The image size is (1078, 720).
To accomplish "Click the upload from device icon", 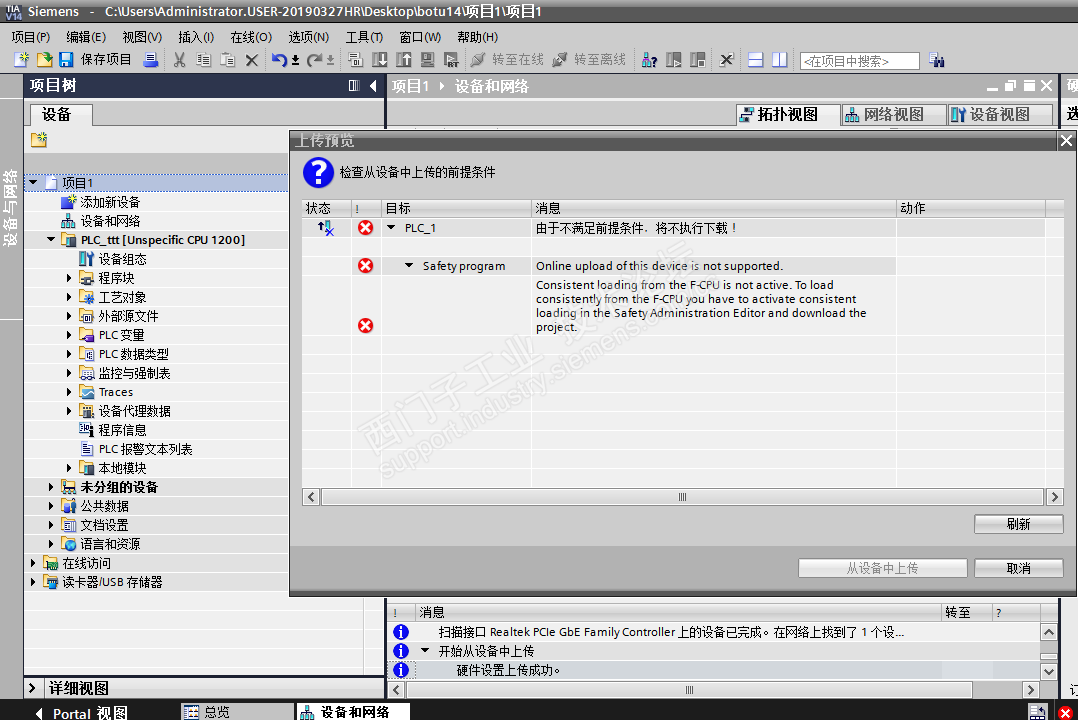I will [x=404, y=60].
